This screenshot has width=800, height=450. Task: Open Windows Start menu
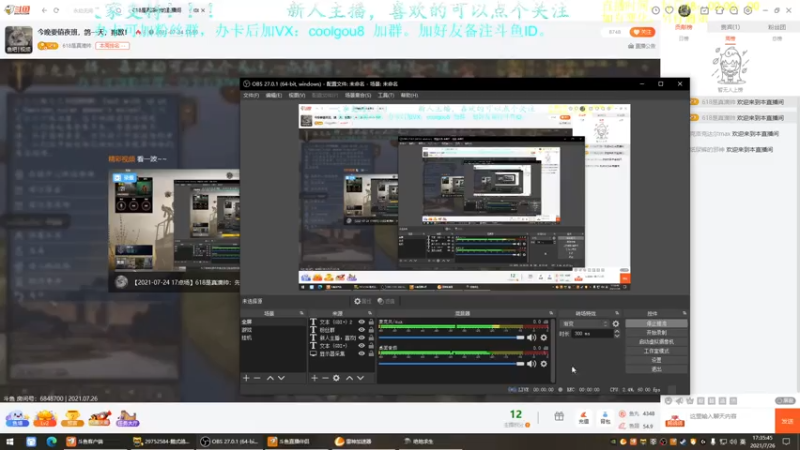tap(10, 441)
